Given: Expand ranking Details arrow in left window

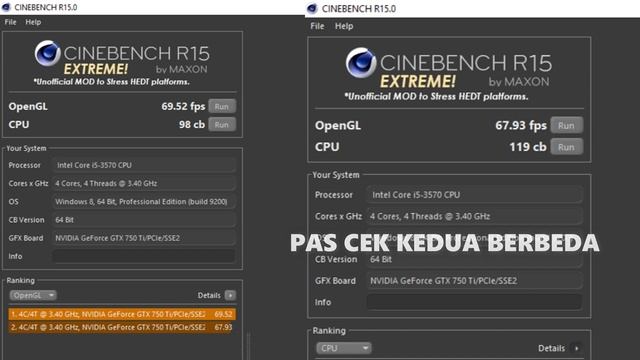Looking at the screenshot, I should (x=230, y=295).
